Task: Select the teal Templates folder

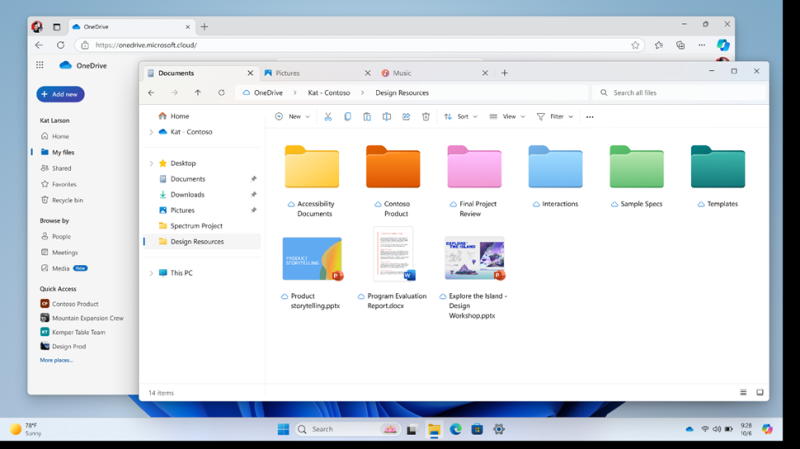Action: click(718, 177)
